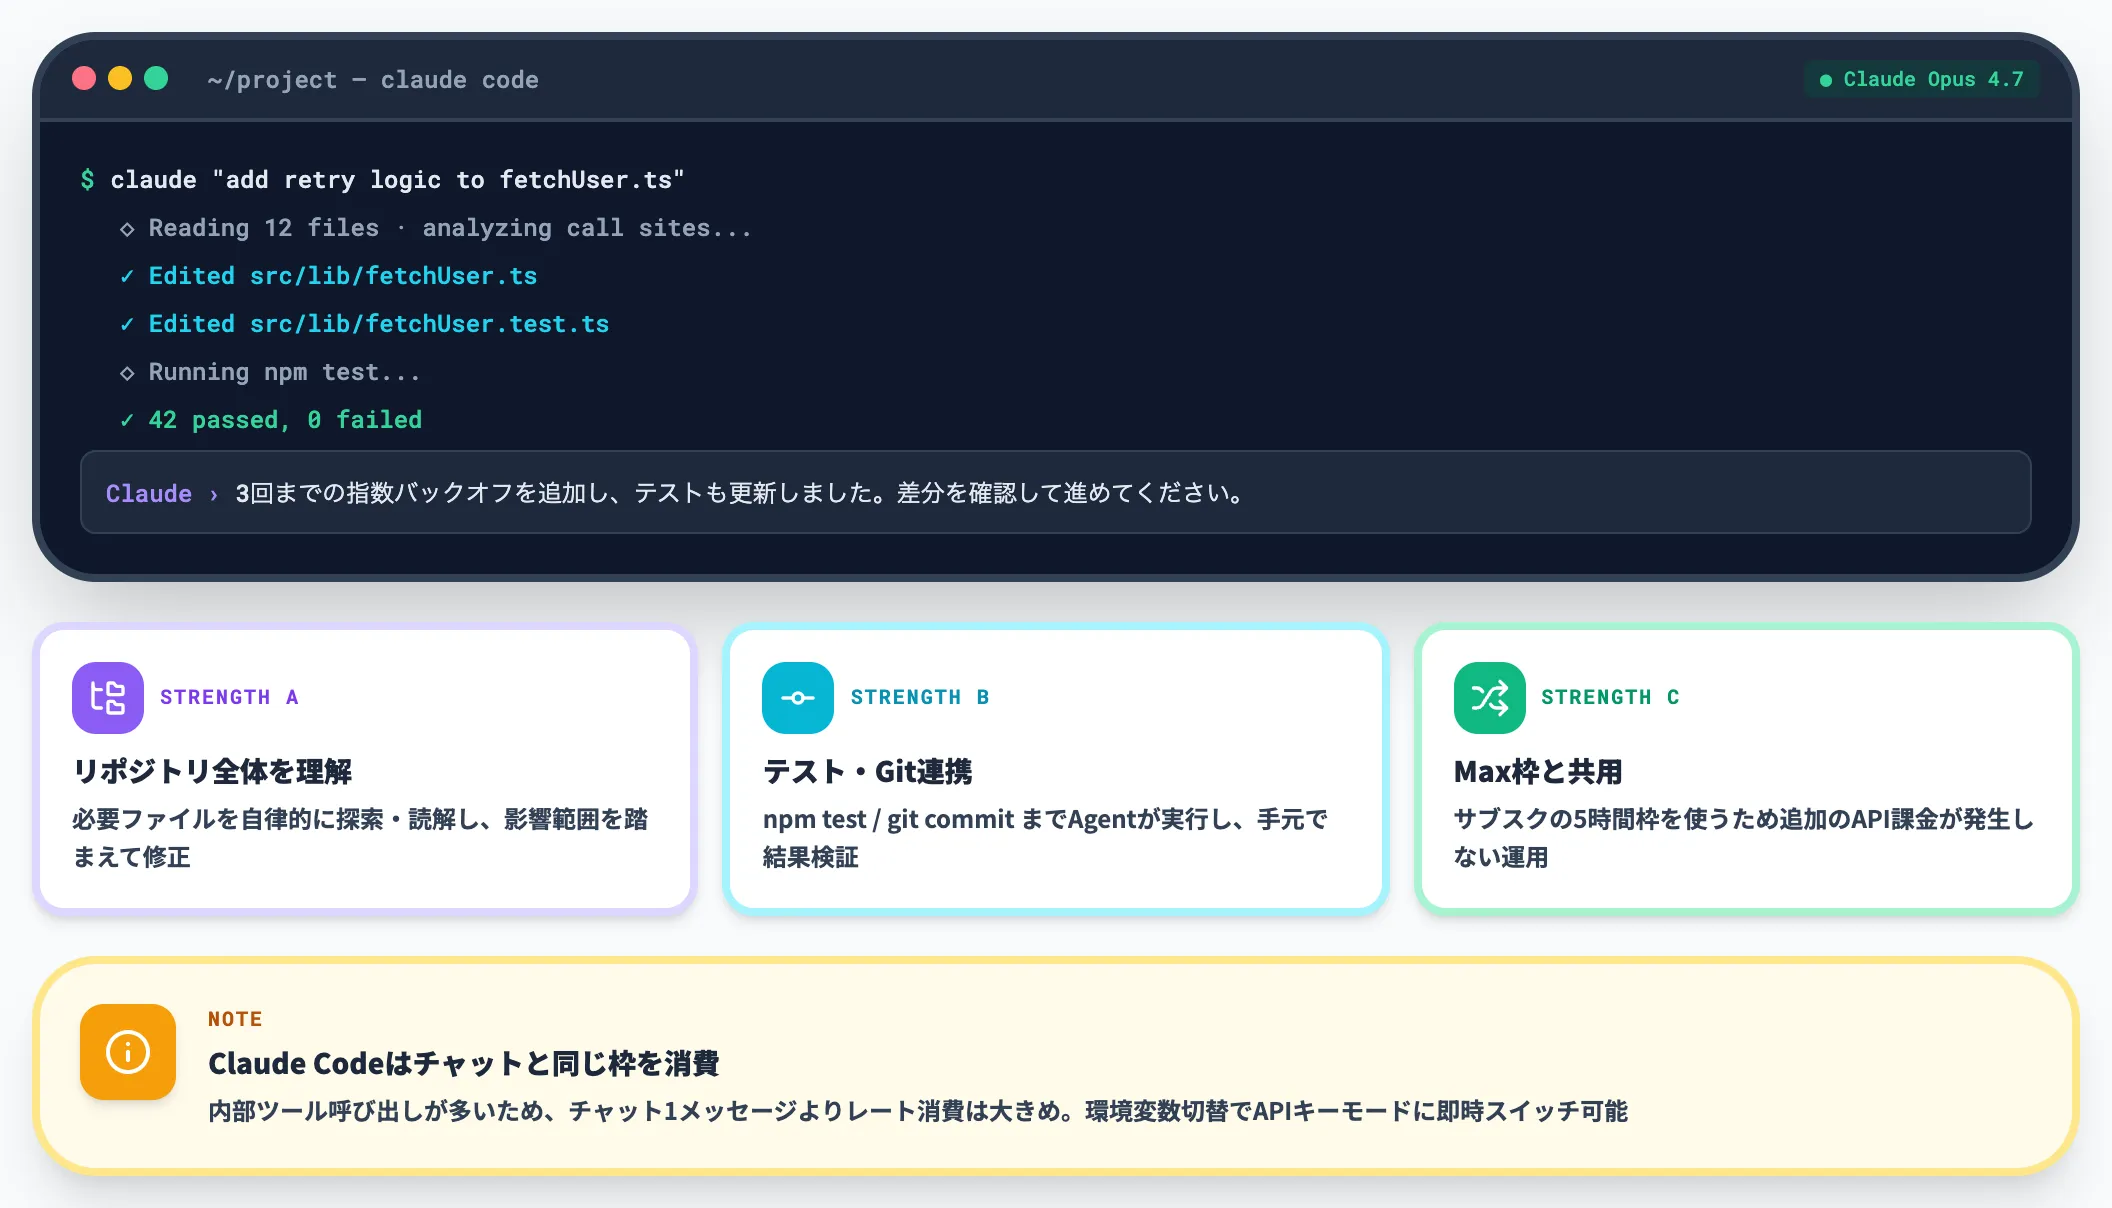The image size is (2112, 1208).
Task: Click the checkmark beside 'Edited src/lib/fetchUser.test.ts'
Action: 127,325
